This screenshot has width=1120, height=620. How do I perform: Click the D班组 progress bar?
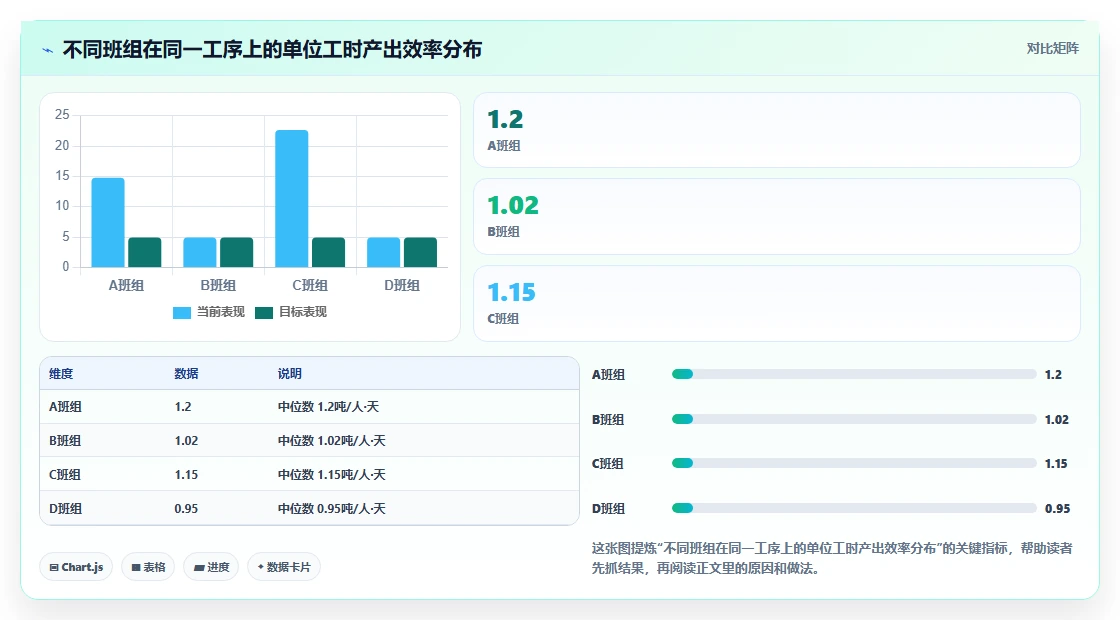click(854, 509)
